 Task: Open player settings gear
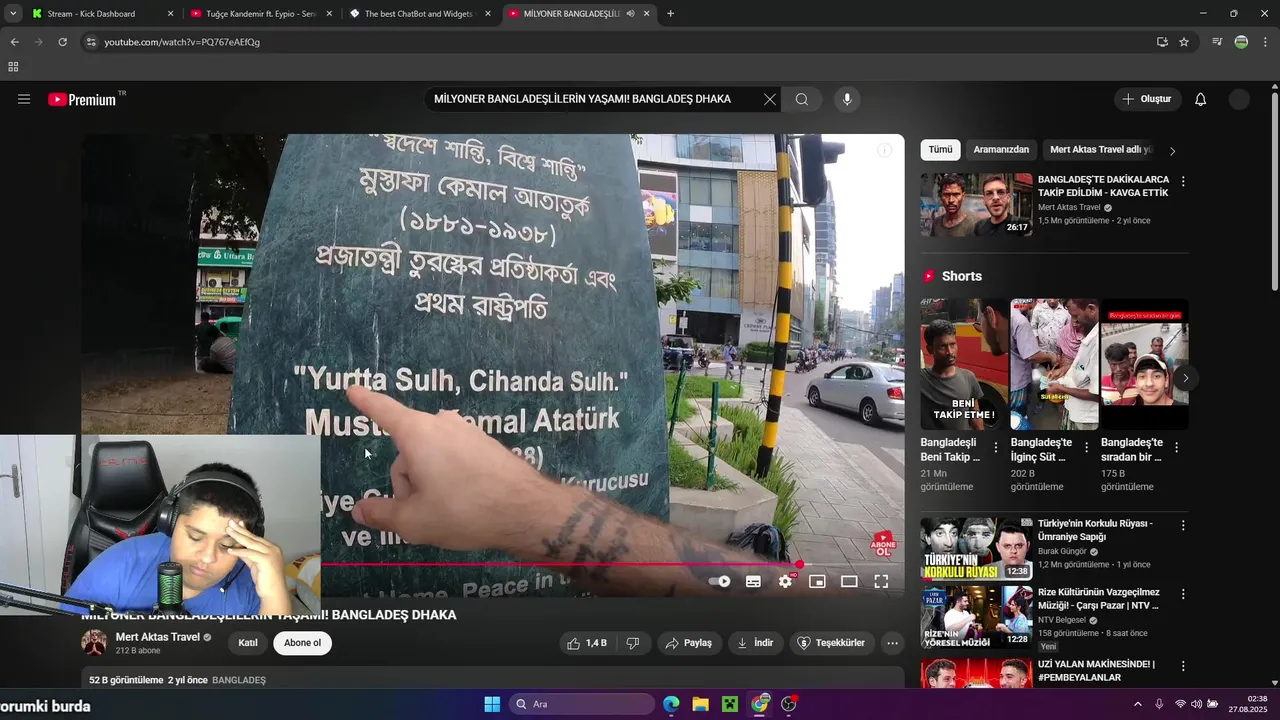coord(786,581)
